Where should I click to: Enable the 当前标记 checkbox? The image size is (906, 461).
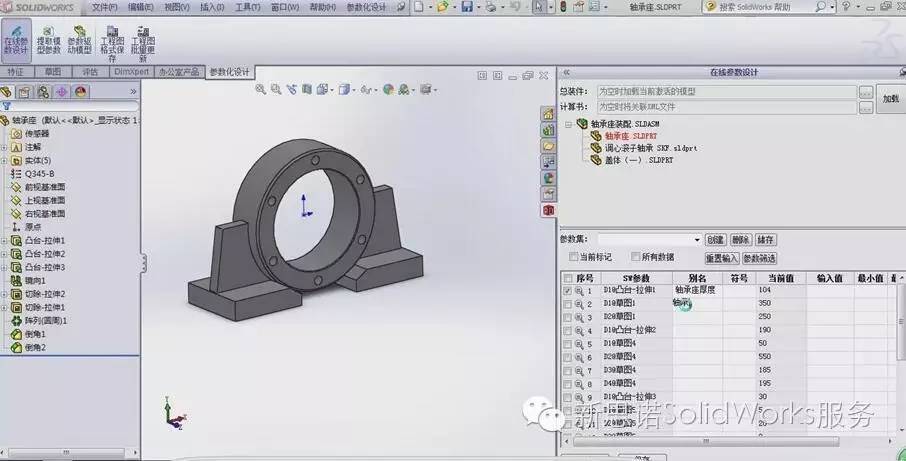tap(574, 256)
